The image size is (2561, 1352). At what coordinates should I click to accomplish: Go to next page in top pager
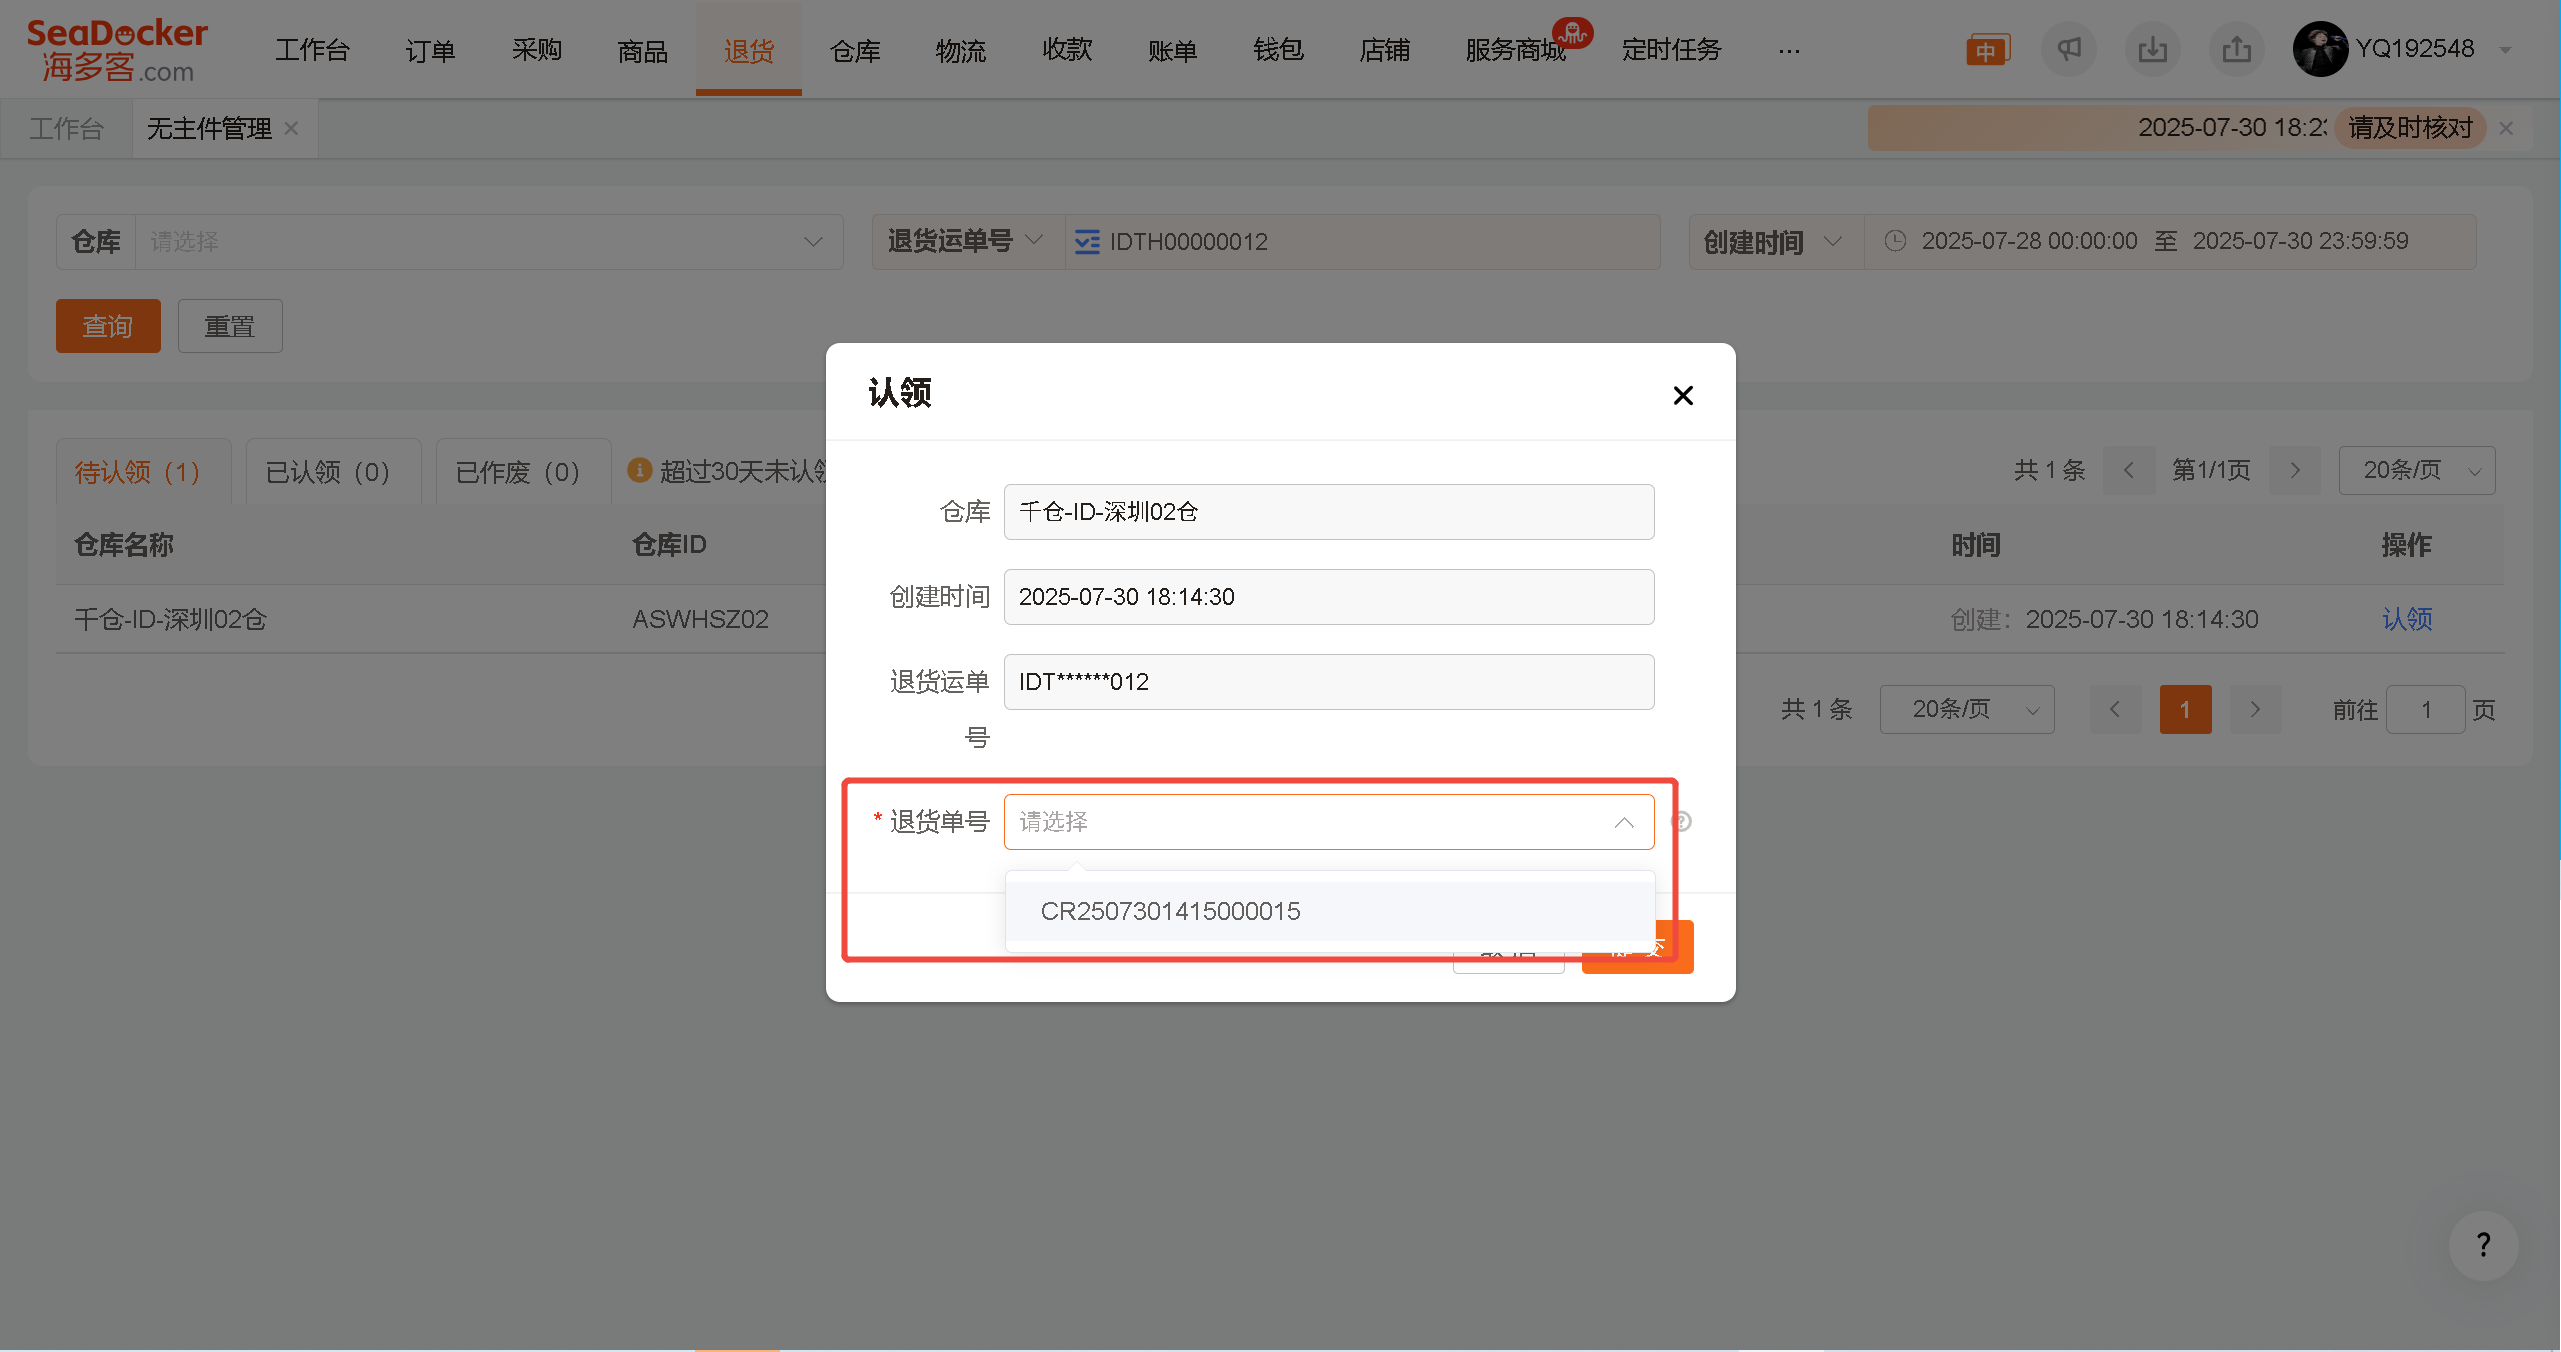[x=2295, y=470]
